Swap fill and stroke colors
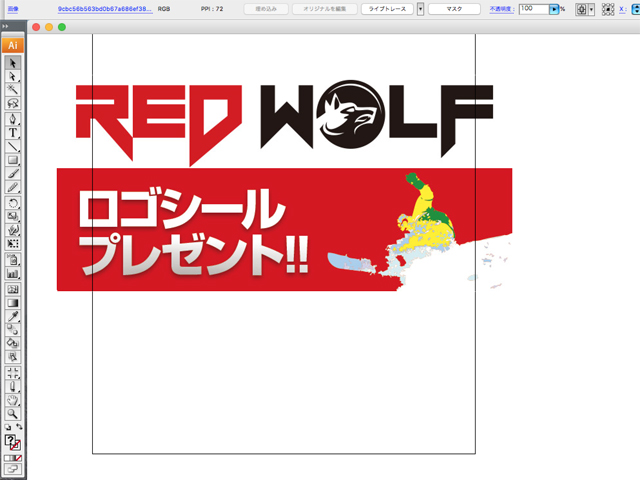The width and height of the screenshot is (640, 480). [x=19, y=427]
